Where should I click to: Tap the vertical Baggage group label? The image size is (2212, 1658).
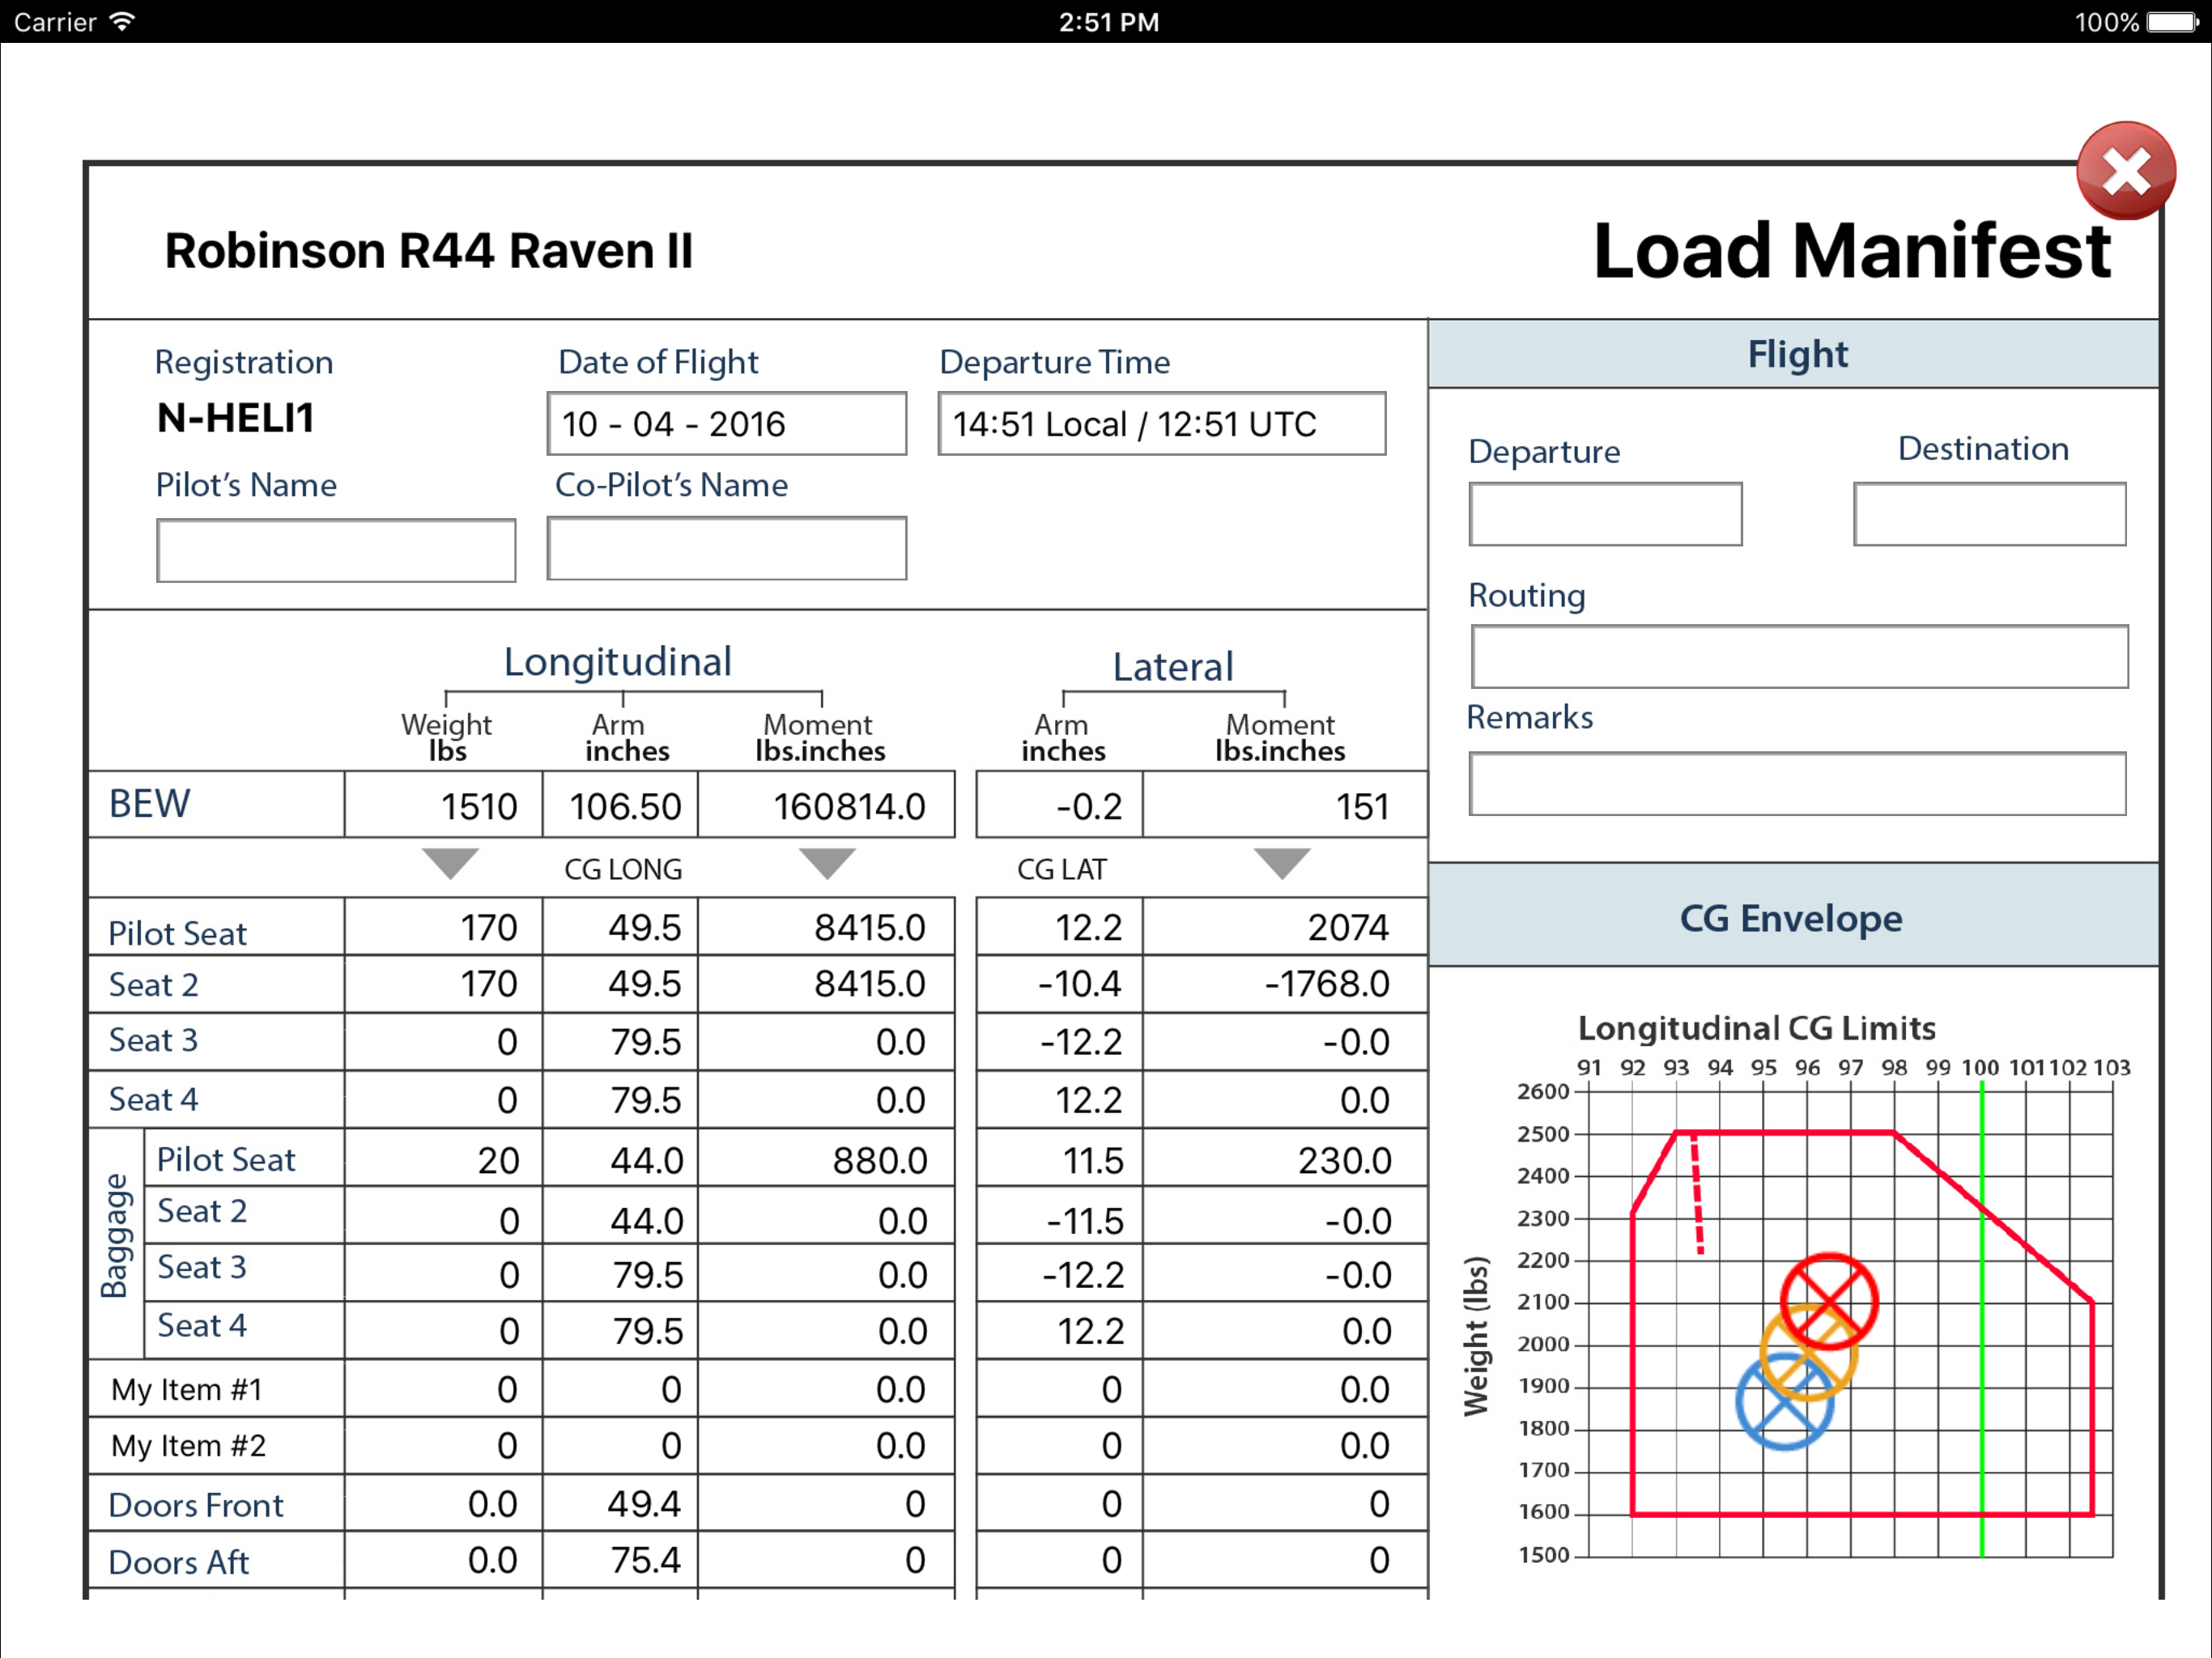pos(116,1235)
